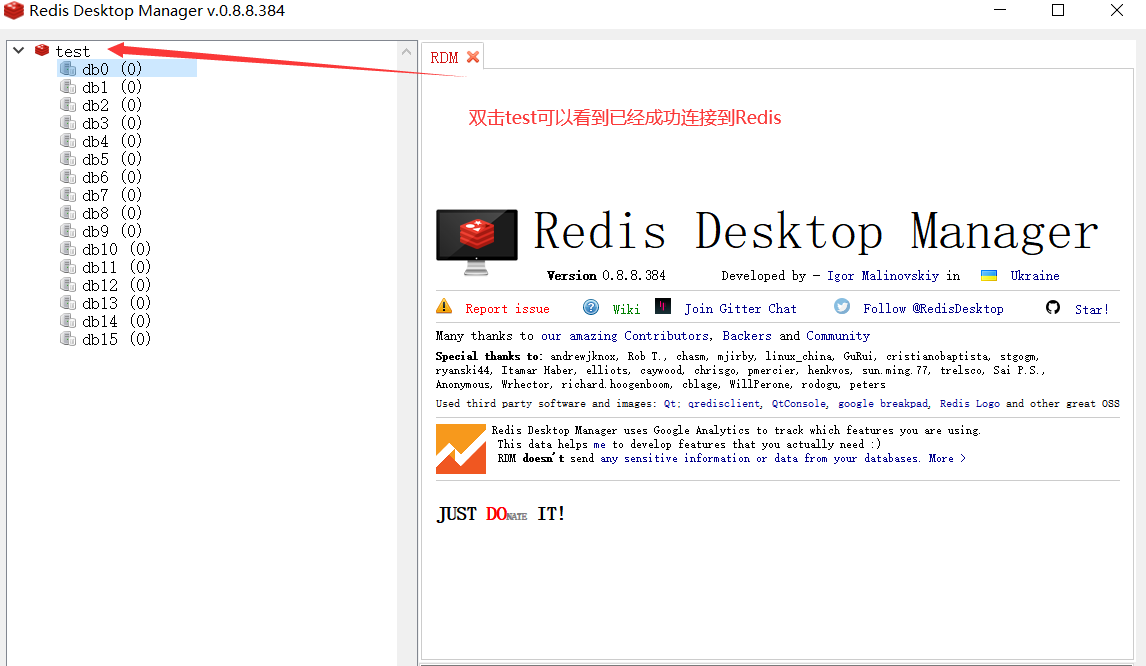Click the database icon for db4

point(68,141)
